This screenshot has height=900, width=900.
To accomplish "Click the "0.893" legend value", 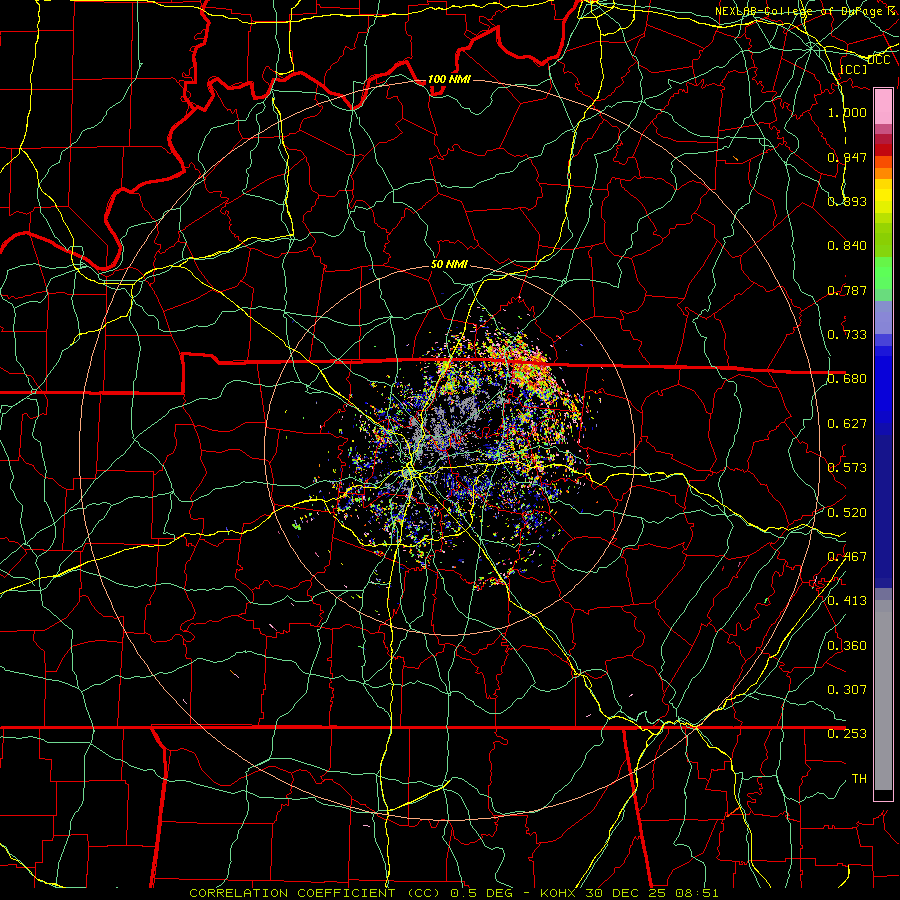I will (x=847, y=201).
